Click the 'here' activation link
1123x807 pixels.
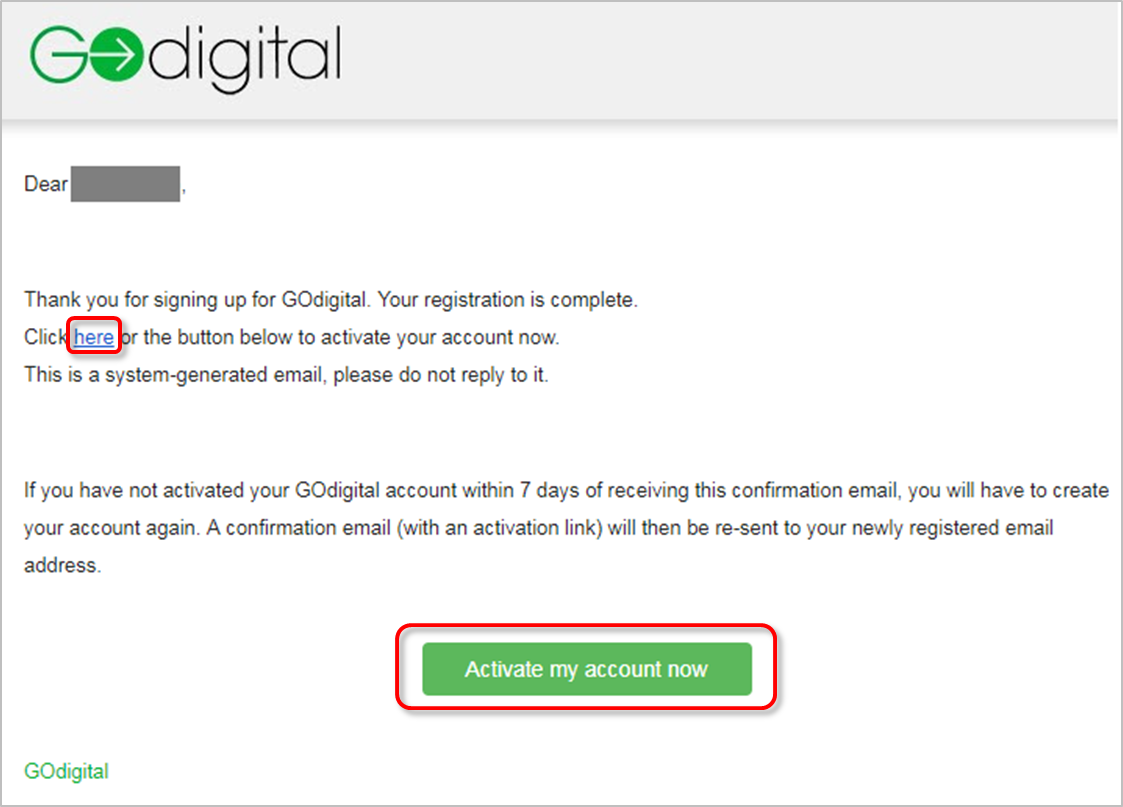click(94, 337)
